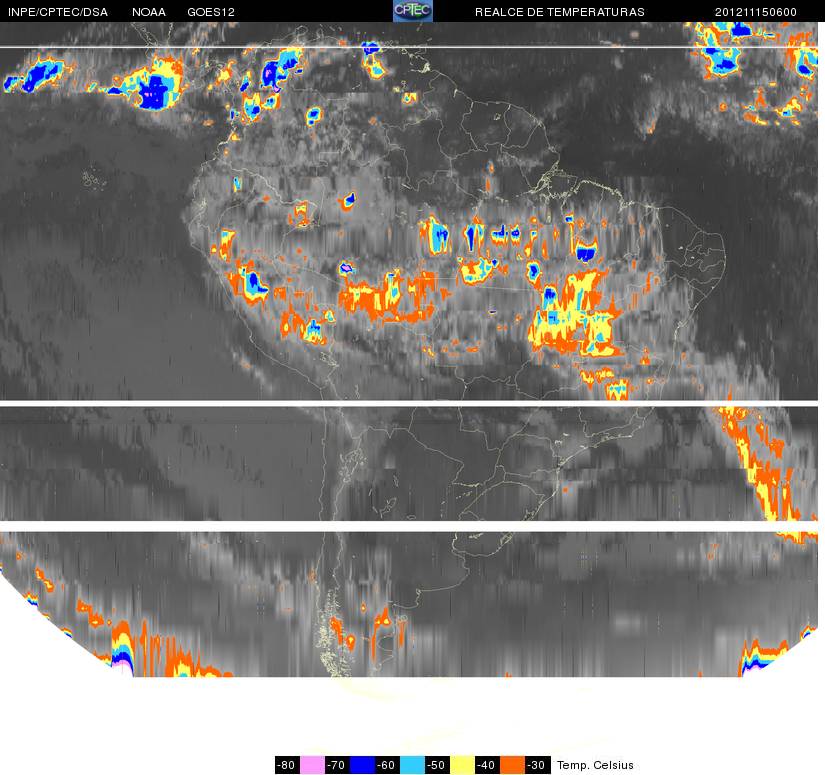The image size is (825, 775).
Task: Click the -70 legend value
Action: (337, 765)
